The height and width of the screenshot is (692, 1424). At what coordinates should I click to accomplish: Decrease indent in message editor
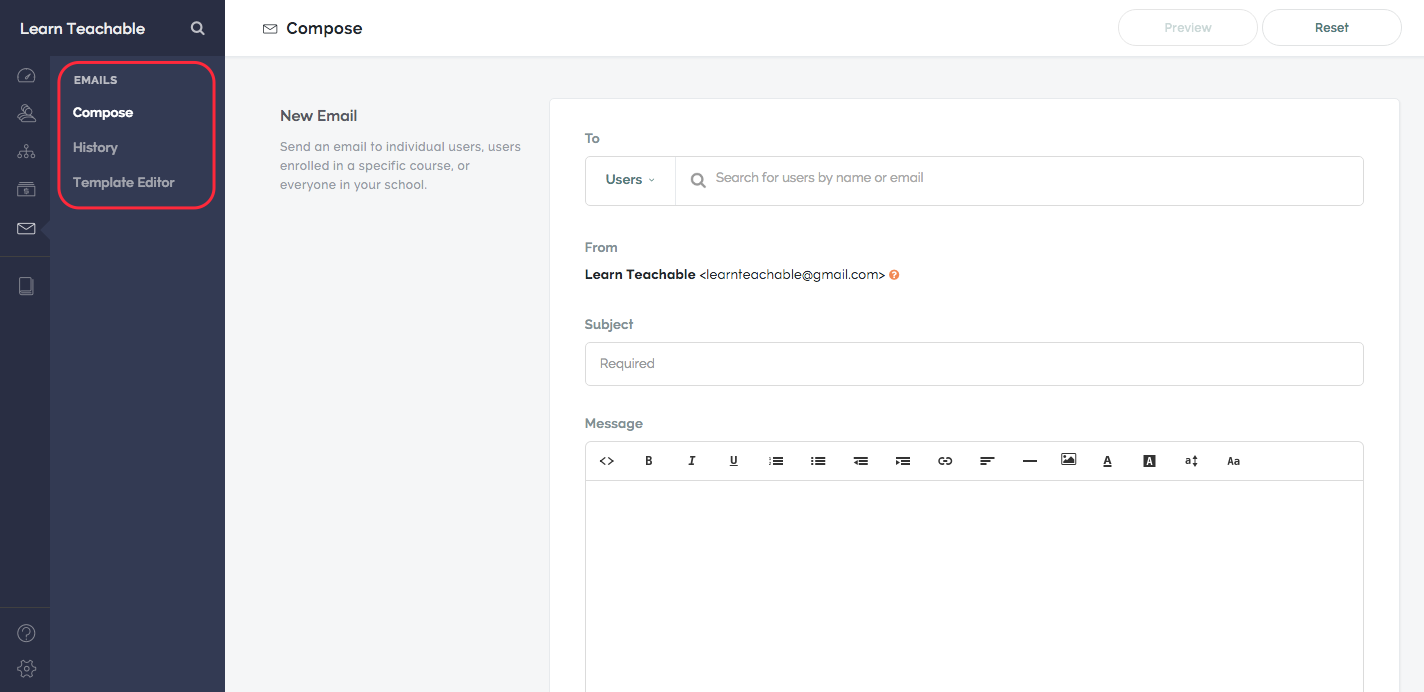click(861, 461)
